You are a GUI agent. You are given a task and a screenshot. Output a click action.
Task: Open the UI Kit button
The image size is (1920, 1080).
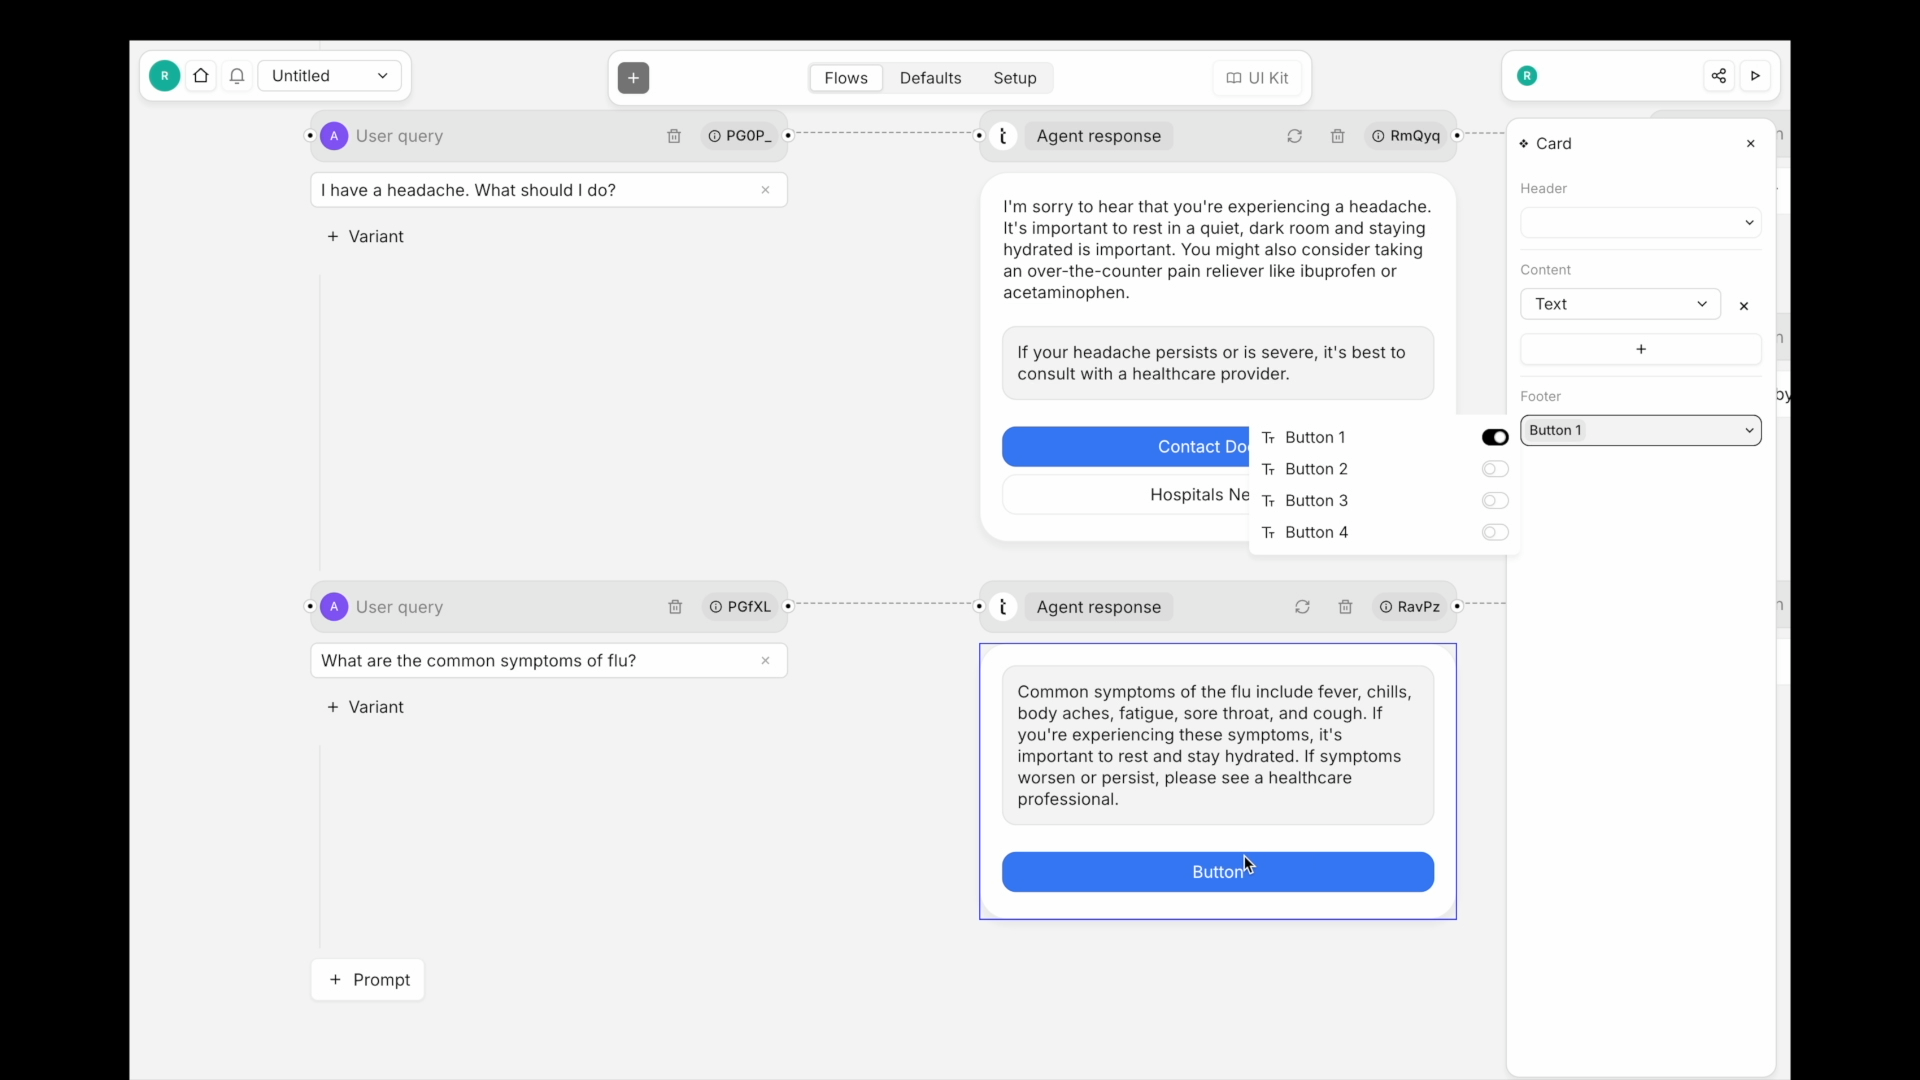click(1257, 78)
